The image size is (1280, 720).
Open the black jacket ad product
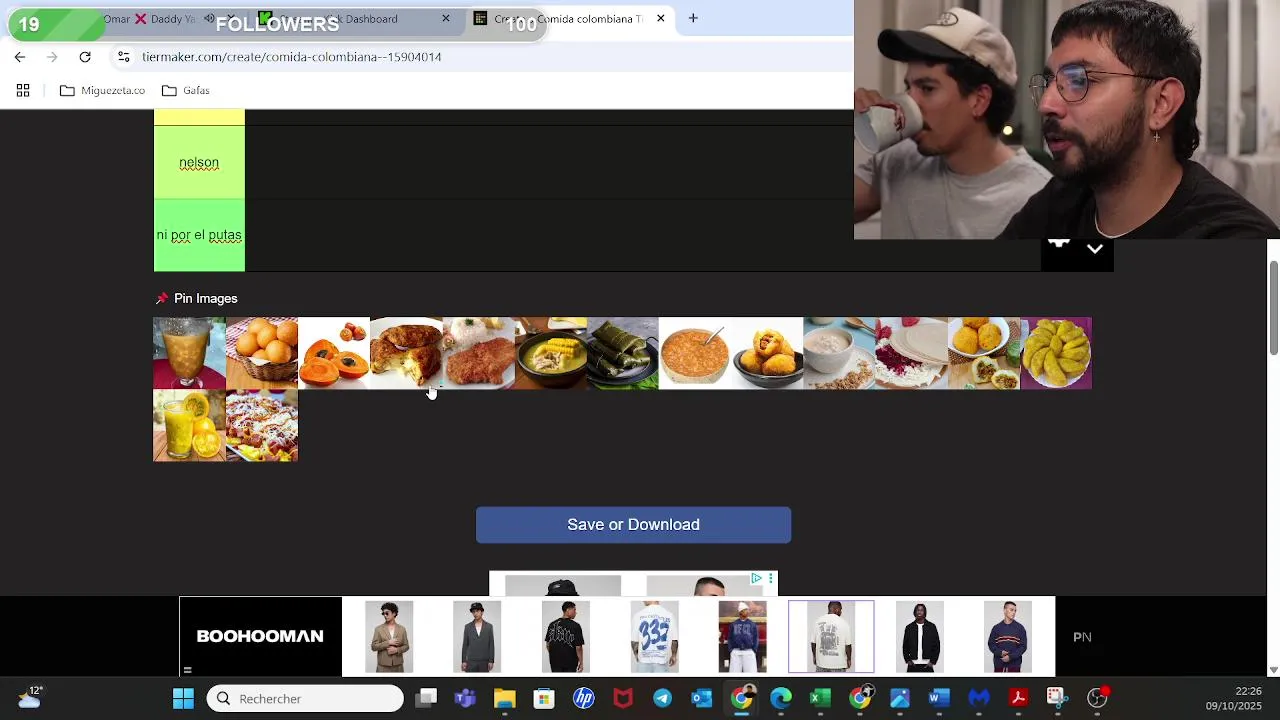click(919, 637)
